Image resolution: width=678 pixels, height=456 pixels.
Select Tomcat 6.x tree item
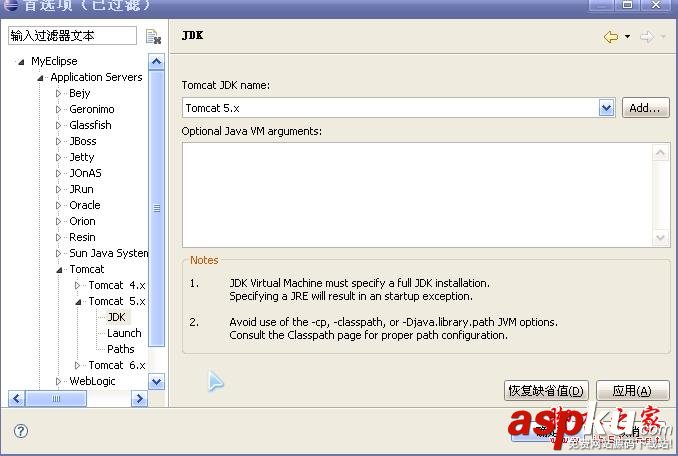(x=117, y=365)
